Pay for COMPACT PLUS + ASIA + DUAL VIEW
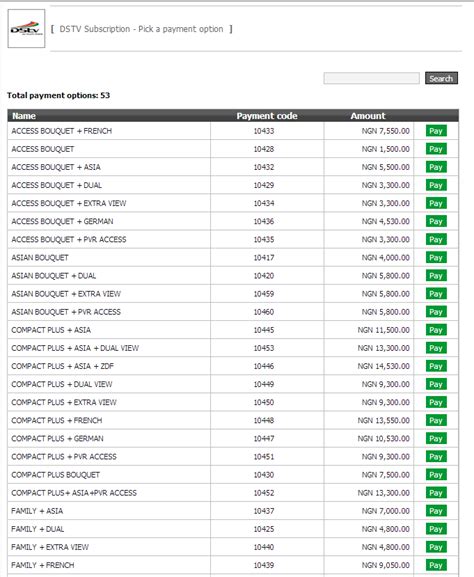Screen dimensions: 474x577 coord(436,348)
